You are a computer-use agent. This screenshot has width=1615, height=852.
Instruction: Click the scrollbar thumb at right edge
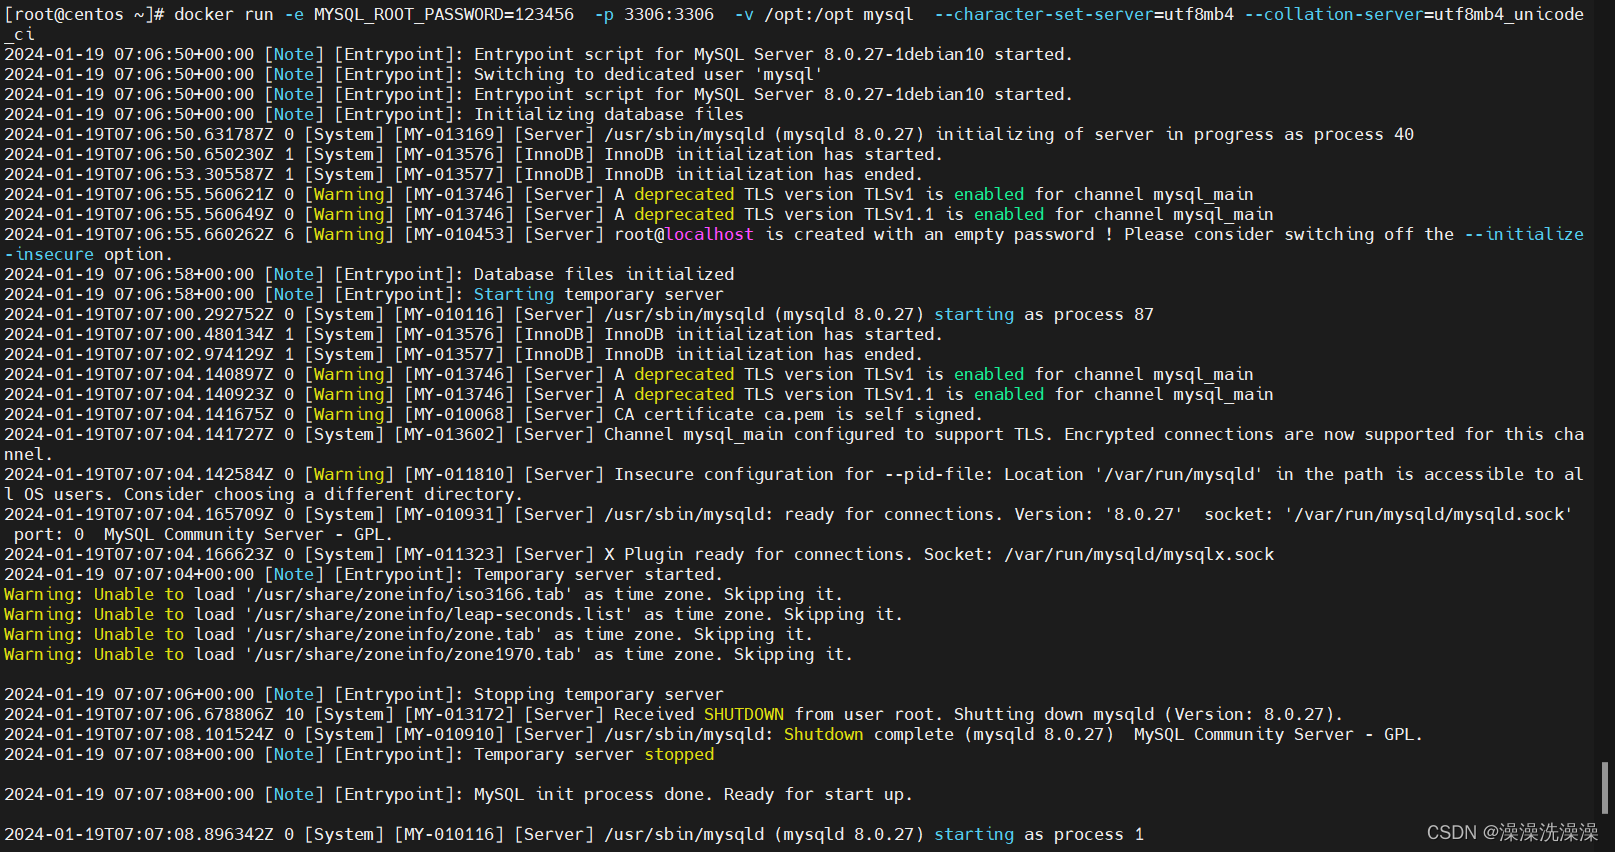coord(1605,788)
